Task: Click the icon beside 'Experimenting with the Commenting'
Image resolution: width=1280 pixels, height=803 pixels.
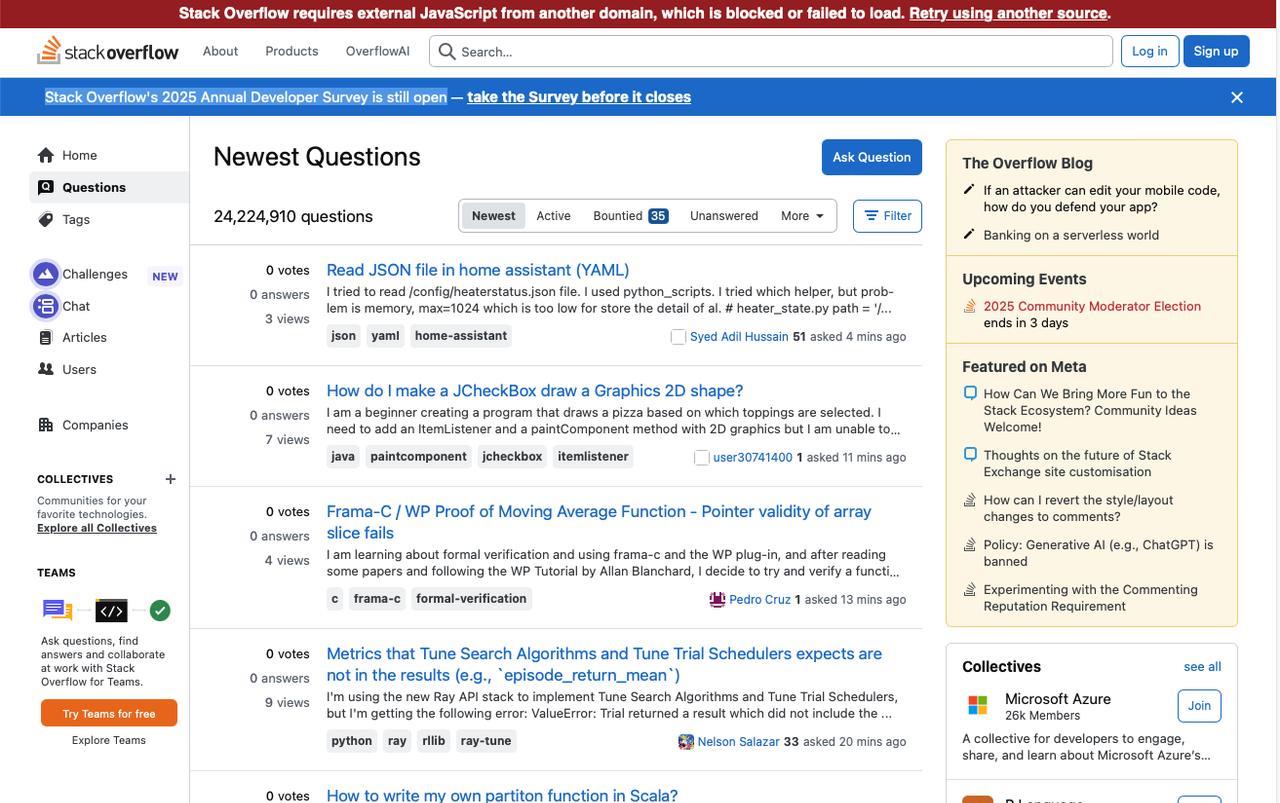Action: point(969,589)
